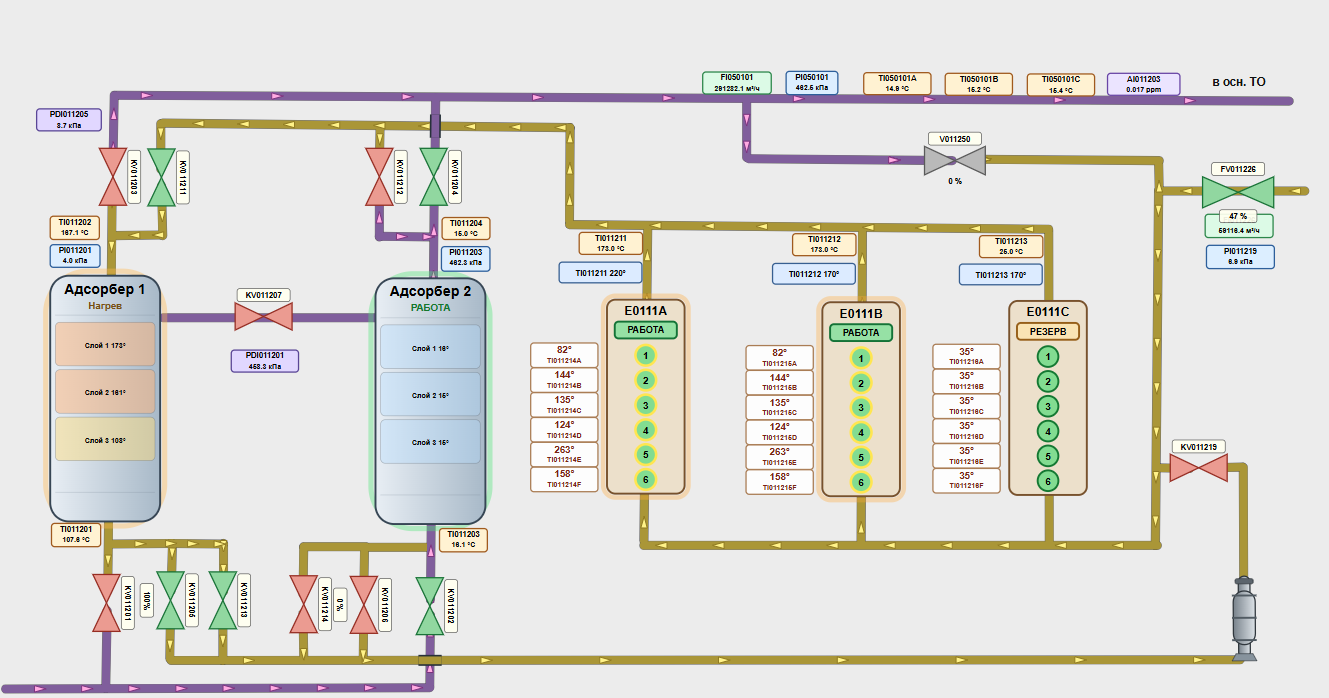The width and height of the screenshot is (1329, 698).
Task: Select heater element 5 in E0111B
Action: [860, 457]
